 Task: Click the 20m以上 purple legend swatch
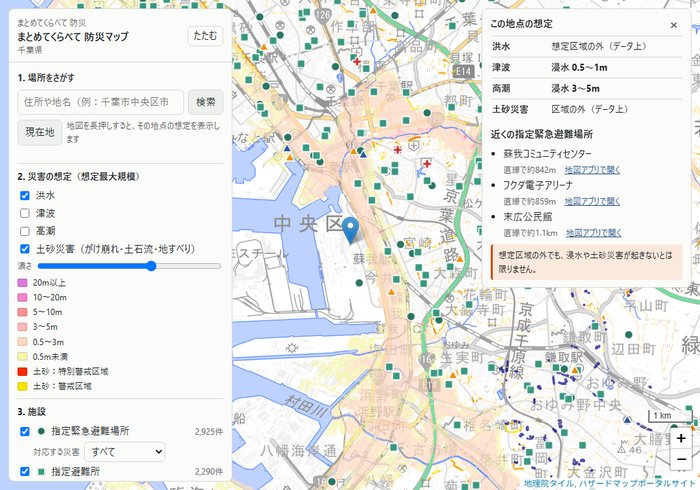[x=22, y=283]
